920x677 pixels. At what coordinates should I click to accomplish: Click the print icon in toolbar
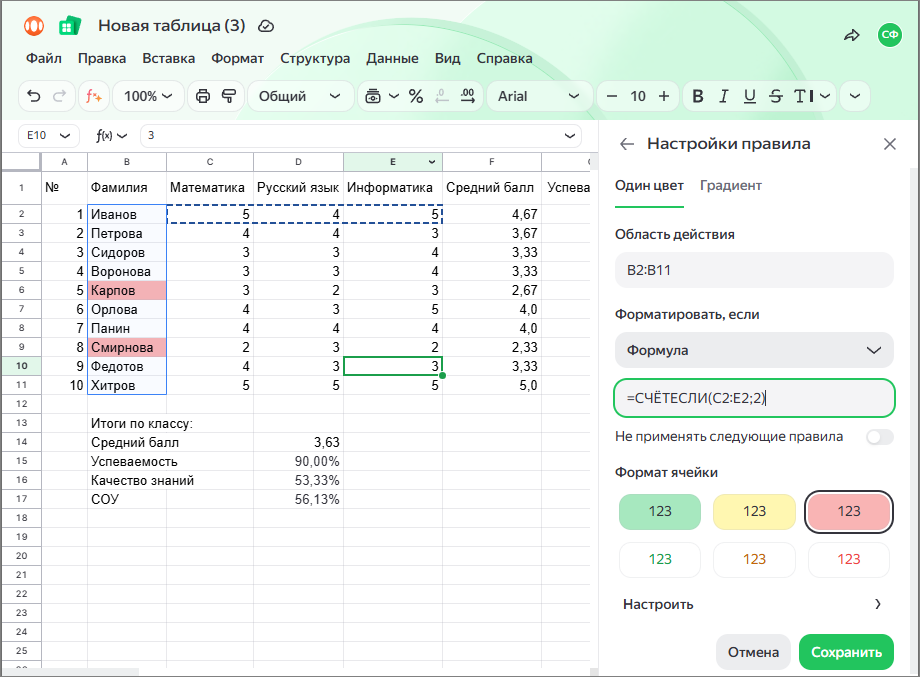(x=203, y=96)
